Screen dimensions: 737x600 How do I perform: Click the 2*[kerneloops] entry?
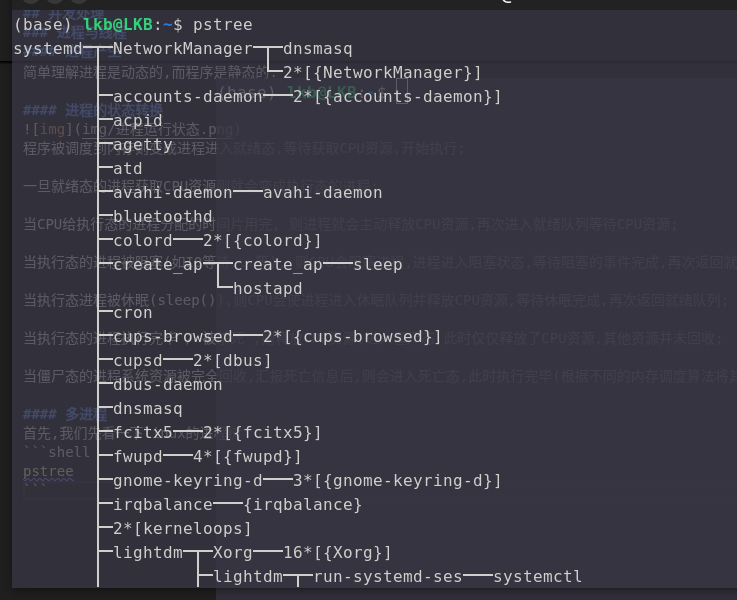[x=182, y=529]
